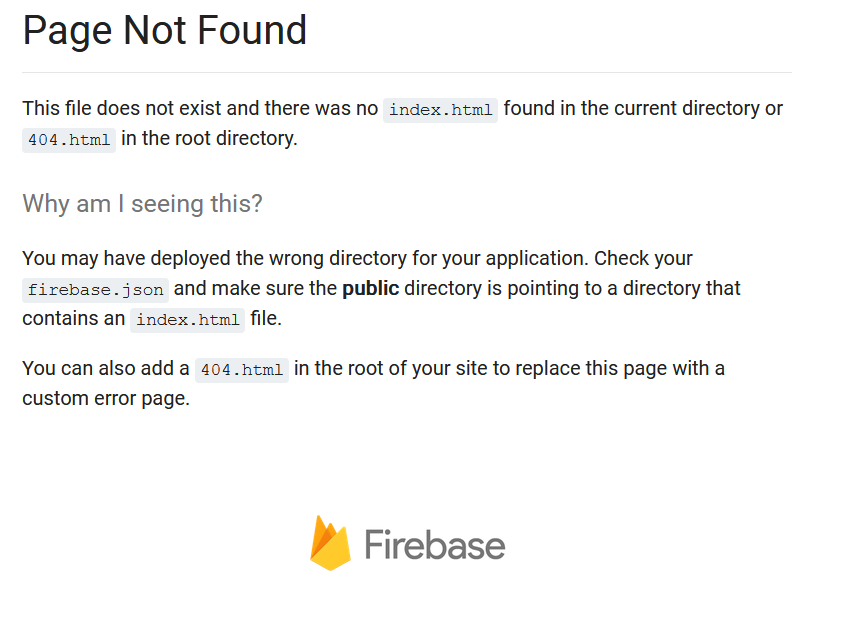Click the text 'This file does not exist'
857x628 pixels.
coord(122,108)
